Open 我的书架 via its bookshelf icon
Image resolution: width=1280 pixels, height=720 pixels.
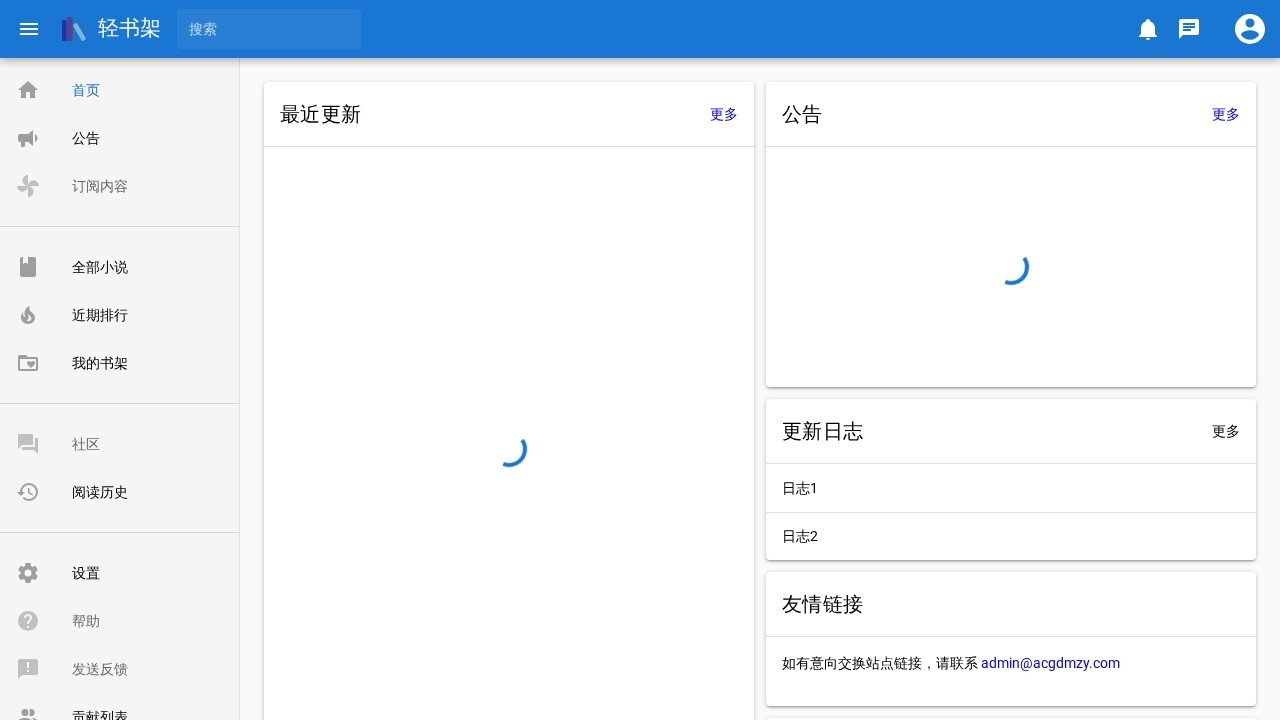point(28,363)
